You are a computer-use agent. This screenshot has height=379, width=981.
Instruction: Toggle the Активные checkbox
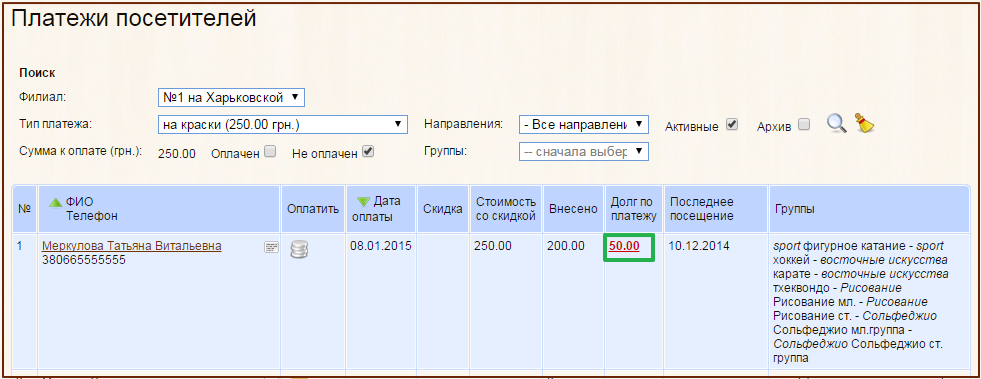coord(732,124)
